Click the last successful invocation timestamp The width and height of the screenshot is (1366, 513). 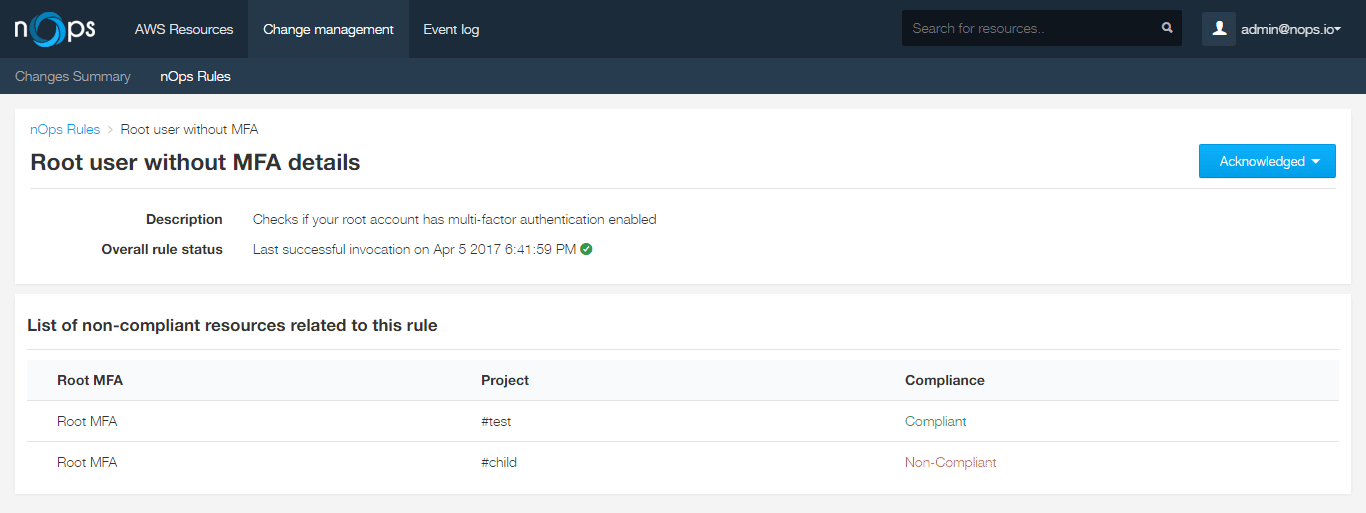tap(414, 249)
